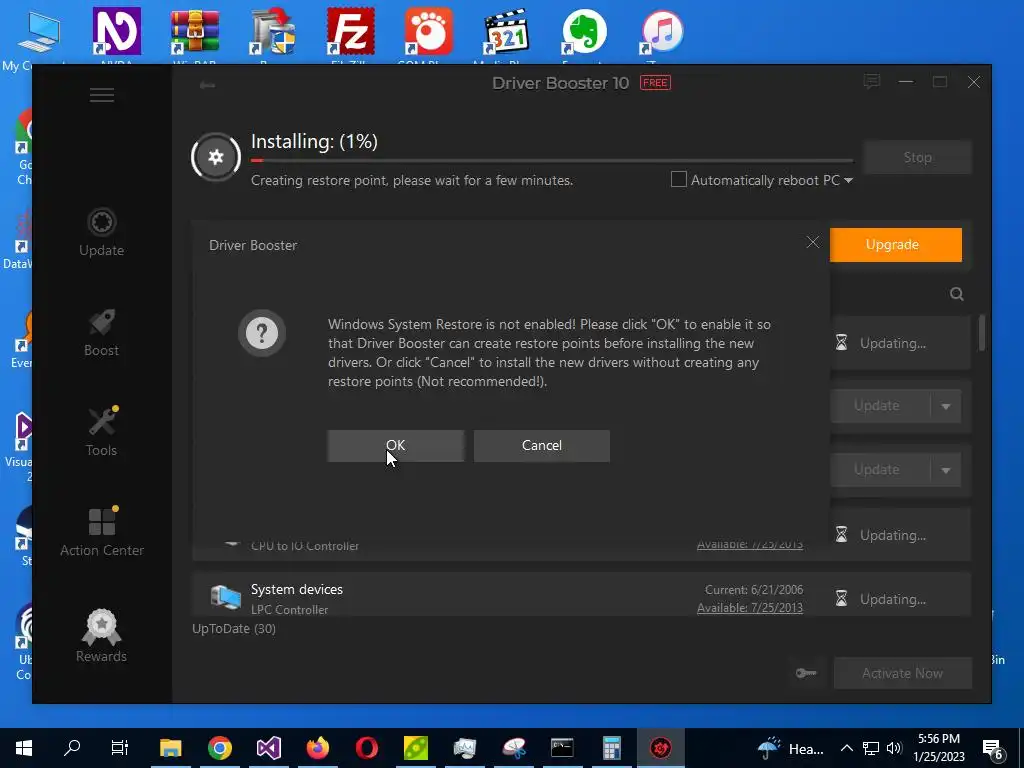Click the Installing: (1%) status text
Screen dimensions: 1024x768
314,142
